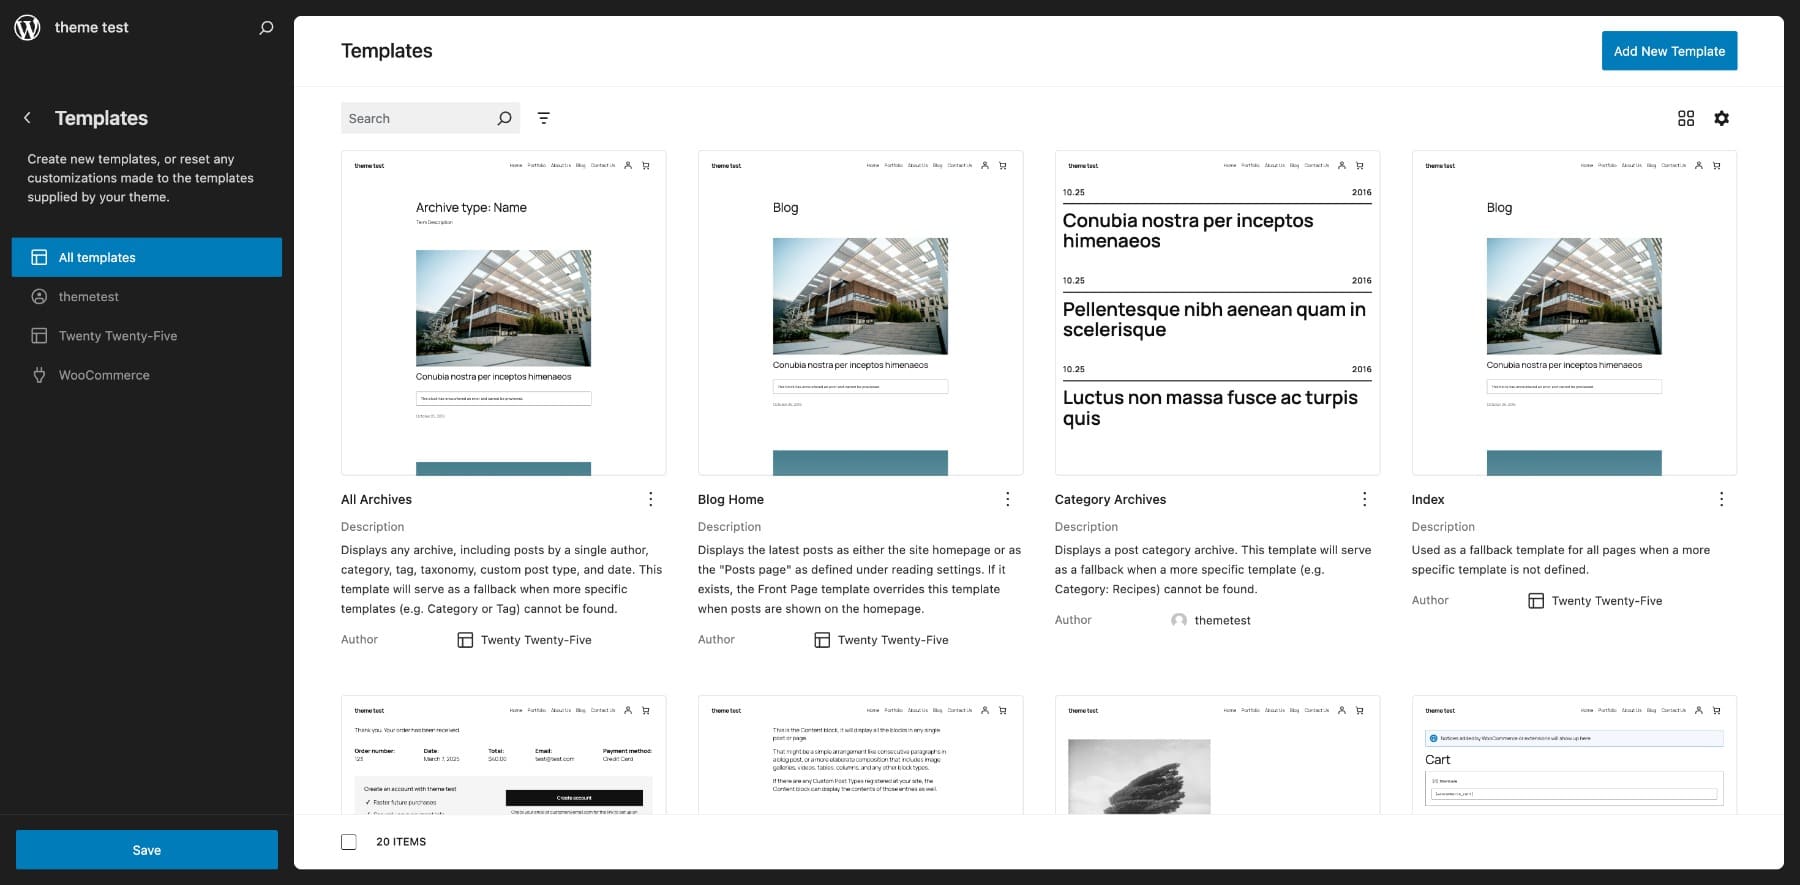Open the Blog Home template preview
Image resolution: width=1800 pixels, height=885 pixels.
(x=860, y=313)
